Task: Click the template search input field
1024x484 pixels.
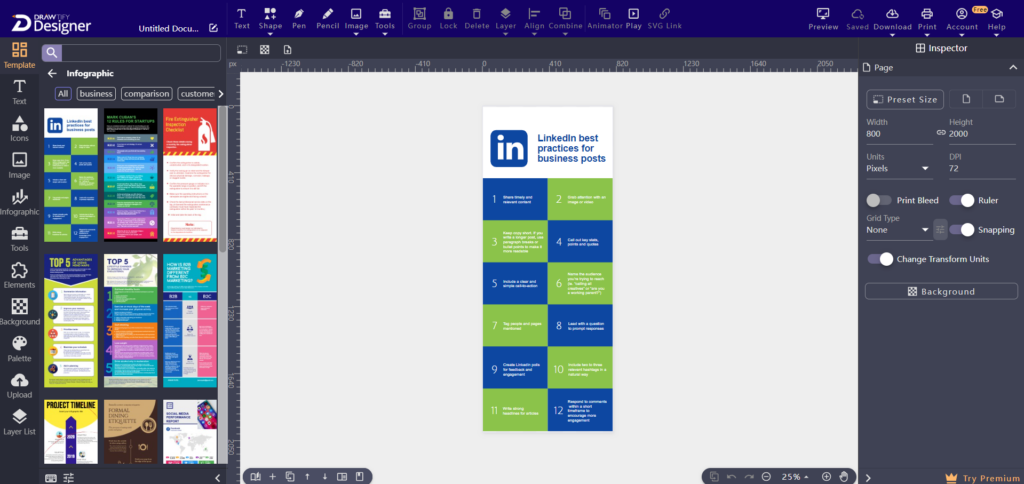Action: pyautogui.click(x=140, y=53)
